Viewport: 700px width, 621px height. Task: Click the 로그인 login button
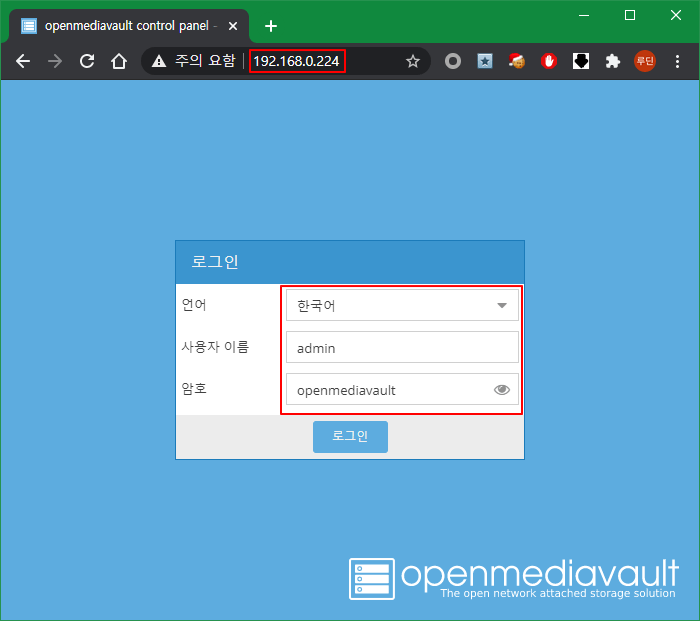coord(350,437)
